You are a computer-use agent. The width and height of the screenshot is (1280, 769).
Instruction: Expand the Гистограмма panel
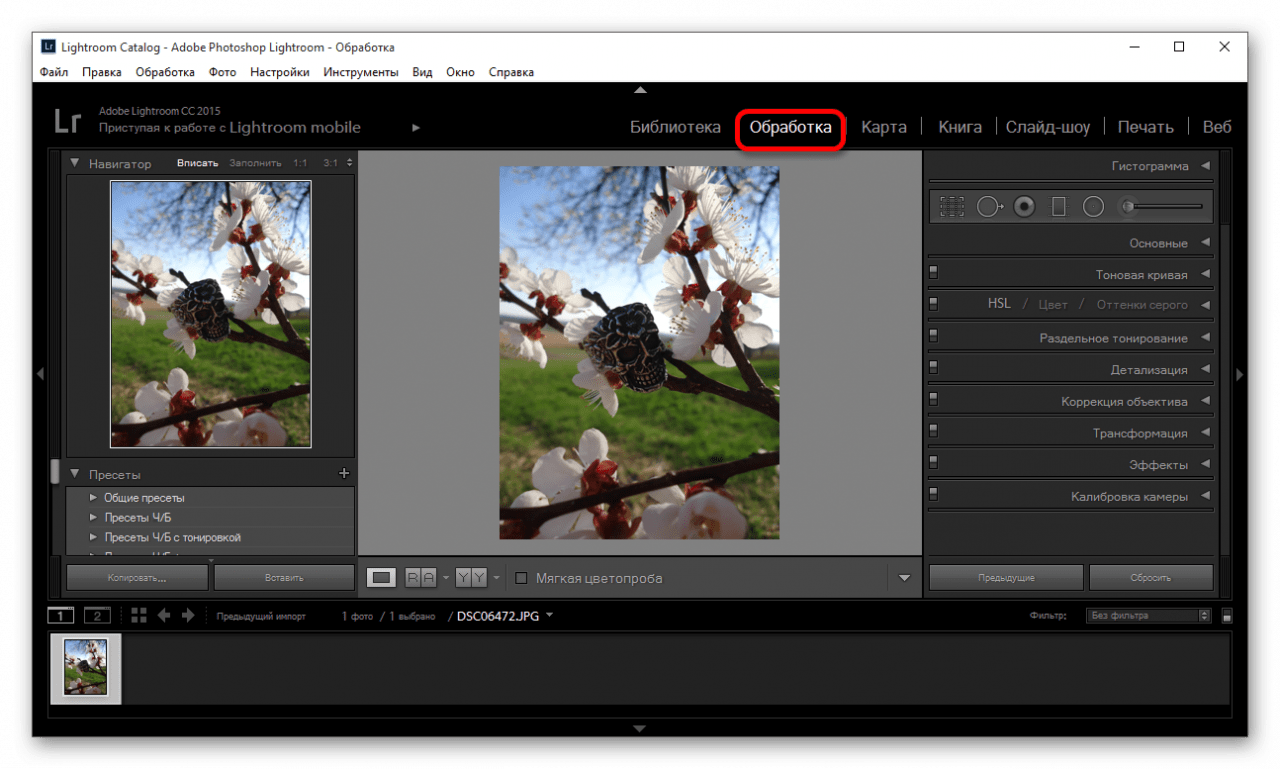[1205, 166]
